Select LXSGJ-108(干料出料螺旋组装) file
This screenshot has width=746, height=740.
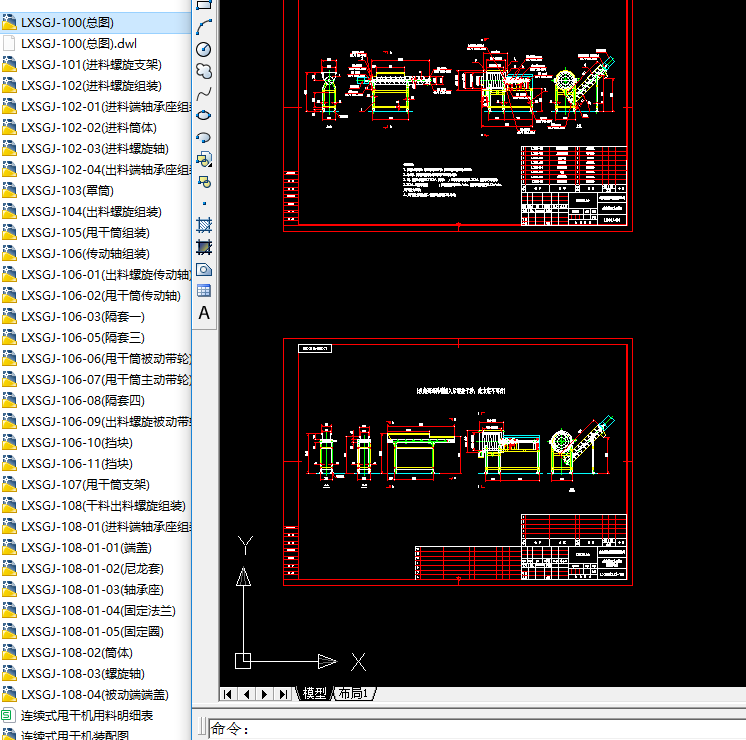point(103,505)
